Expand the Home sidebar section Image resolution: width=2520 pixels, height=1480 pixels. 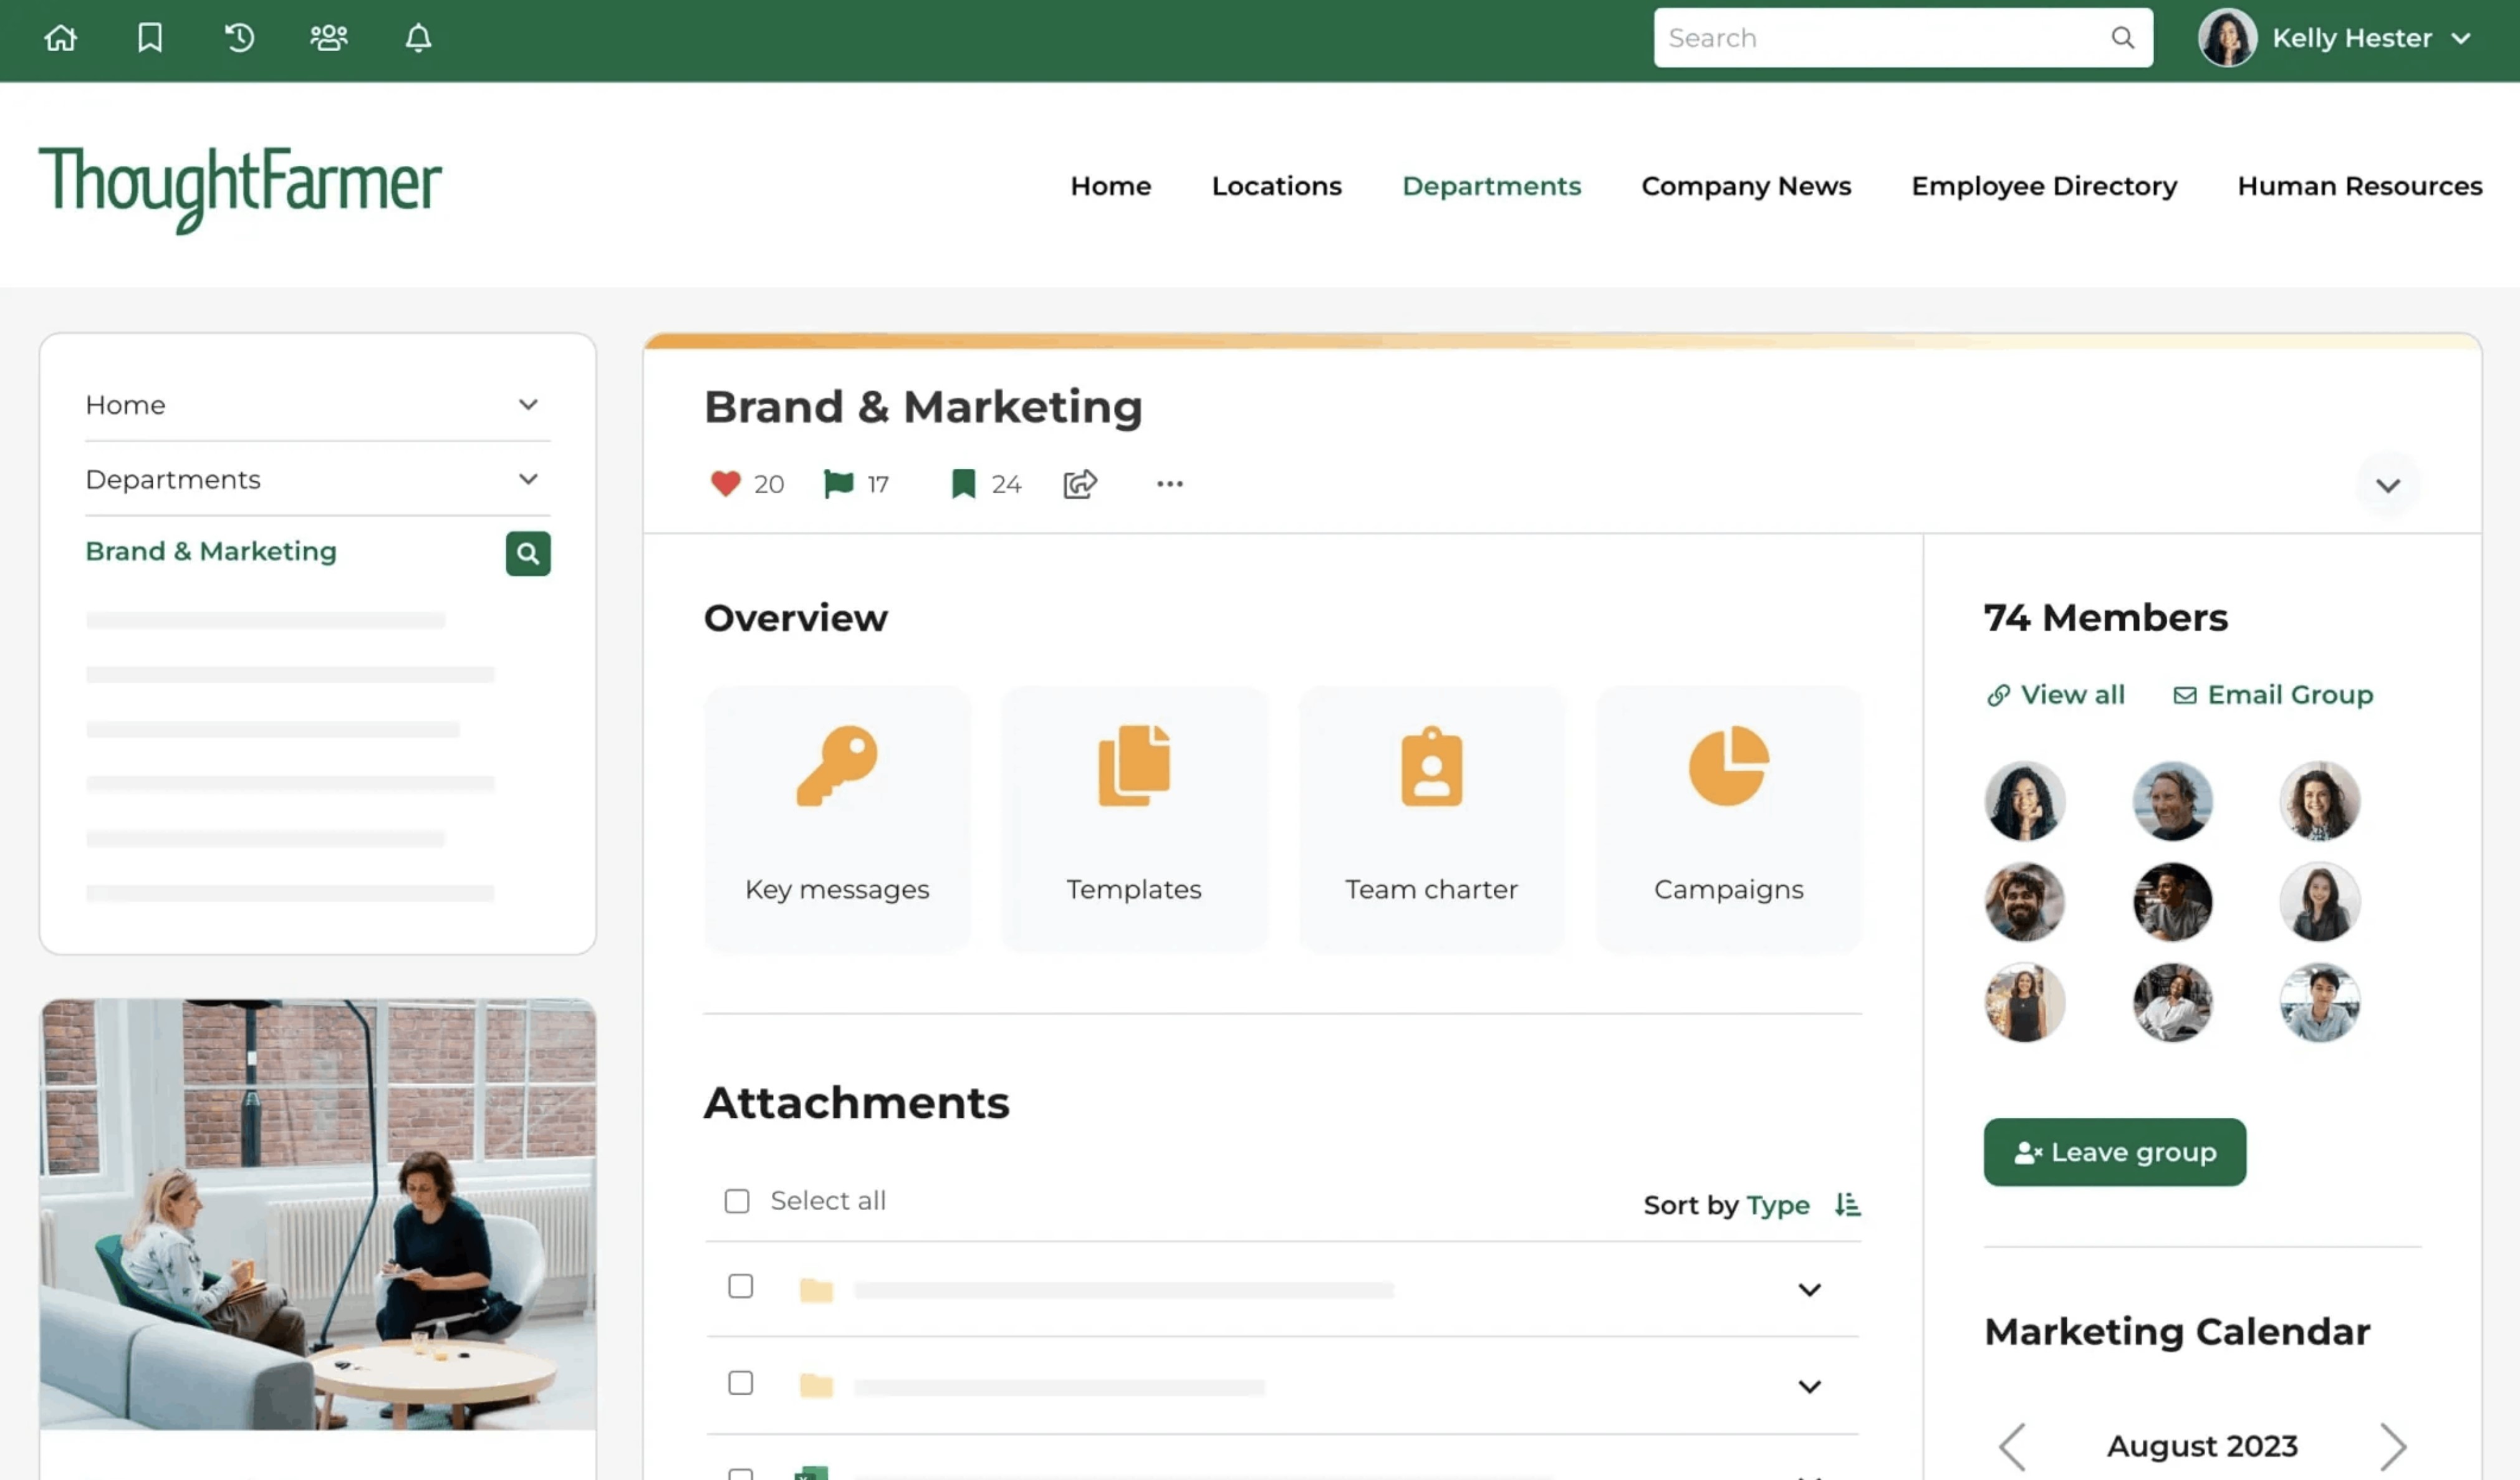tap(527, 405)
